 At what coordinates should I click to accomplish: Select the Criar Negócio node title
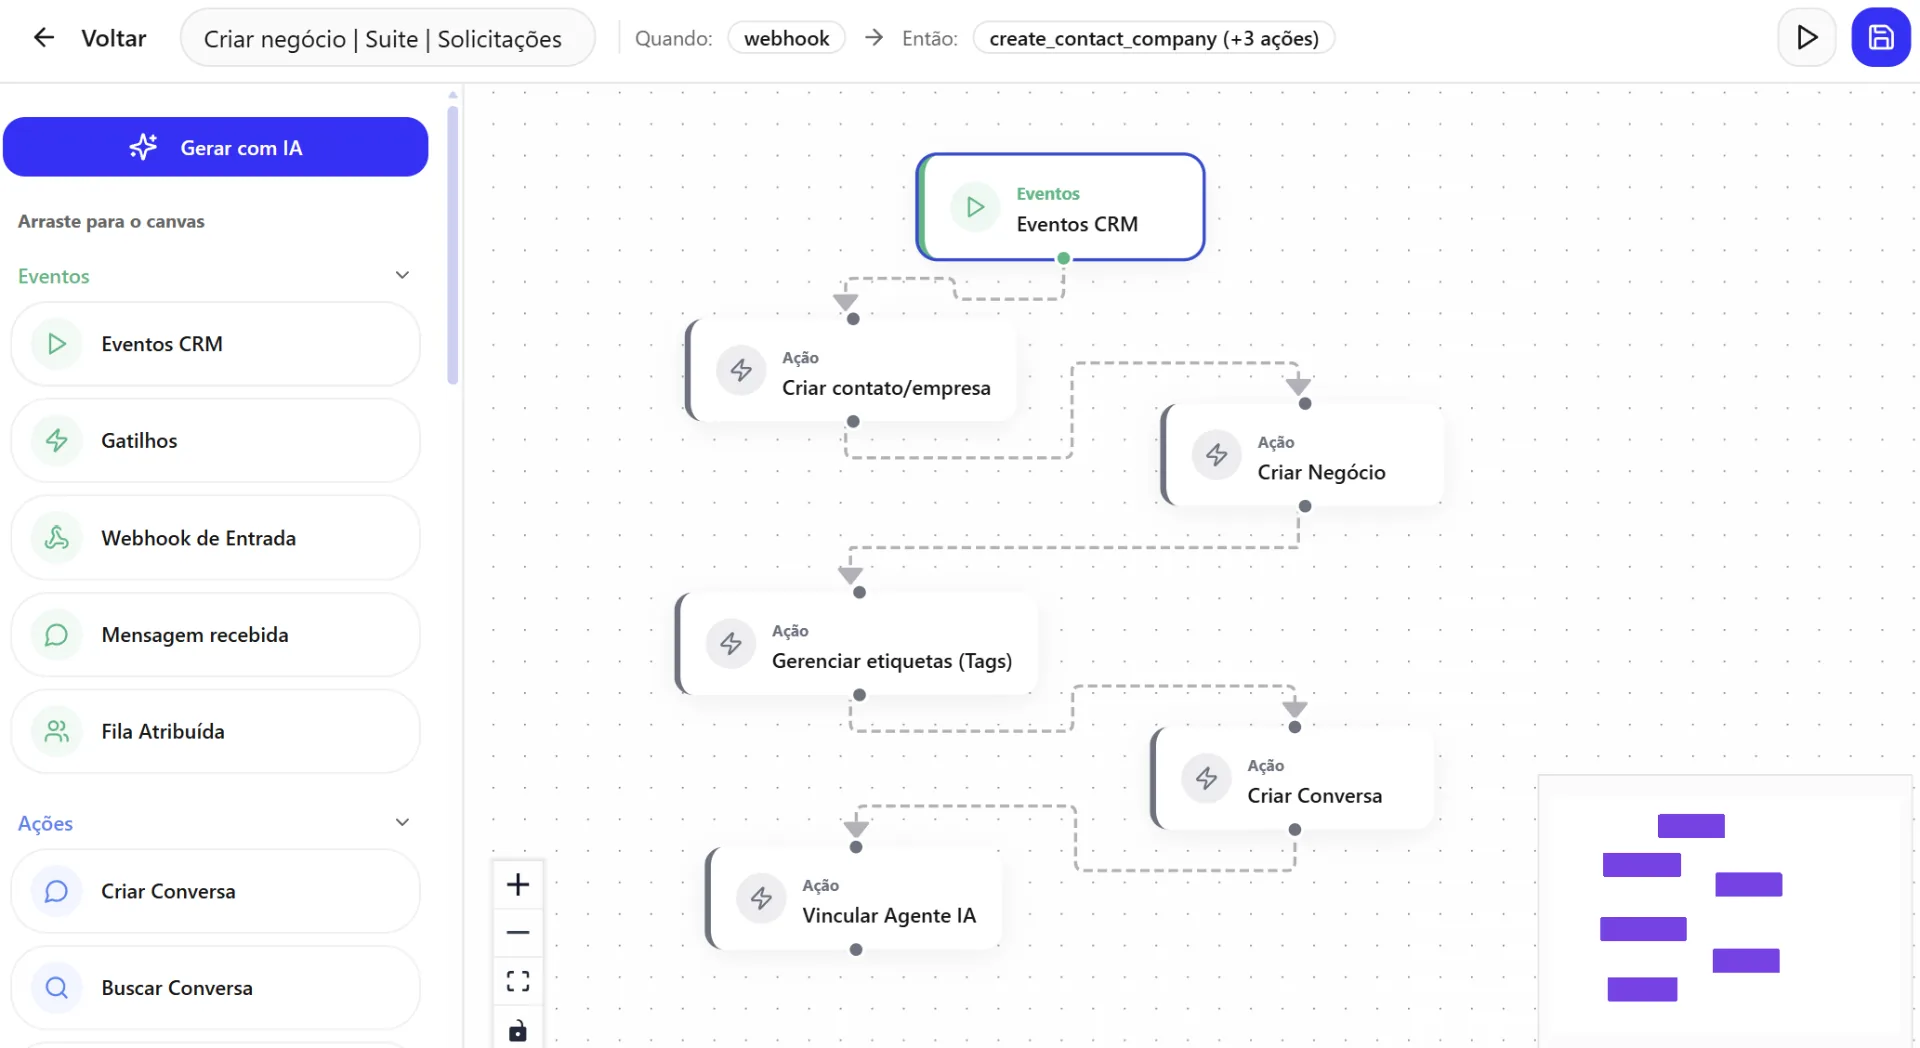click(x=1321, y=472)
